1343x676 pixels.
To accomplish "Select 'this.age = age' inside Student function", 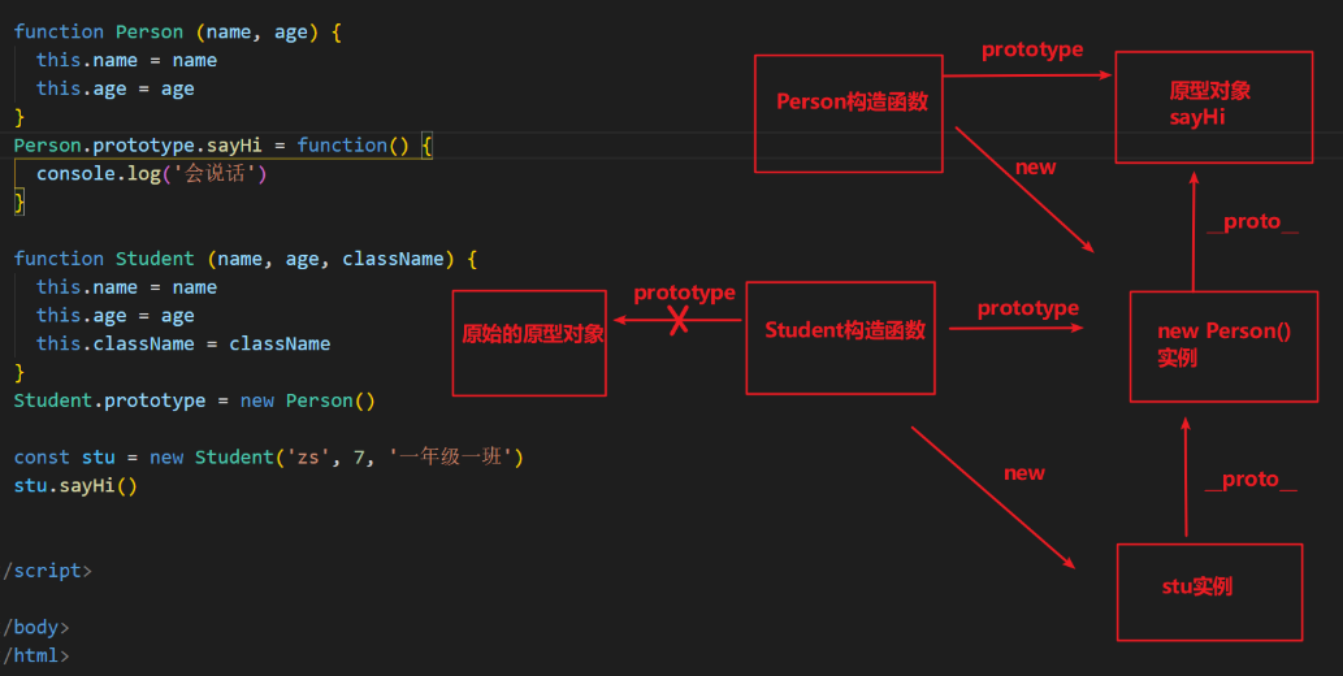I will (115, 316).
